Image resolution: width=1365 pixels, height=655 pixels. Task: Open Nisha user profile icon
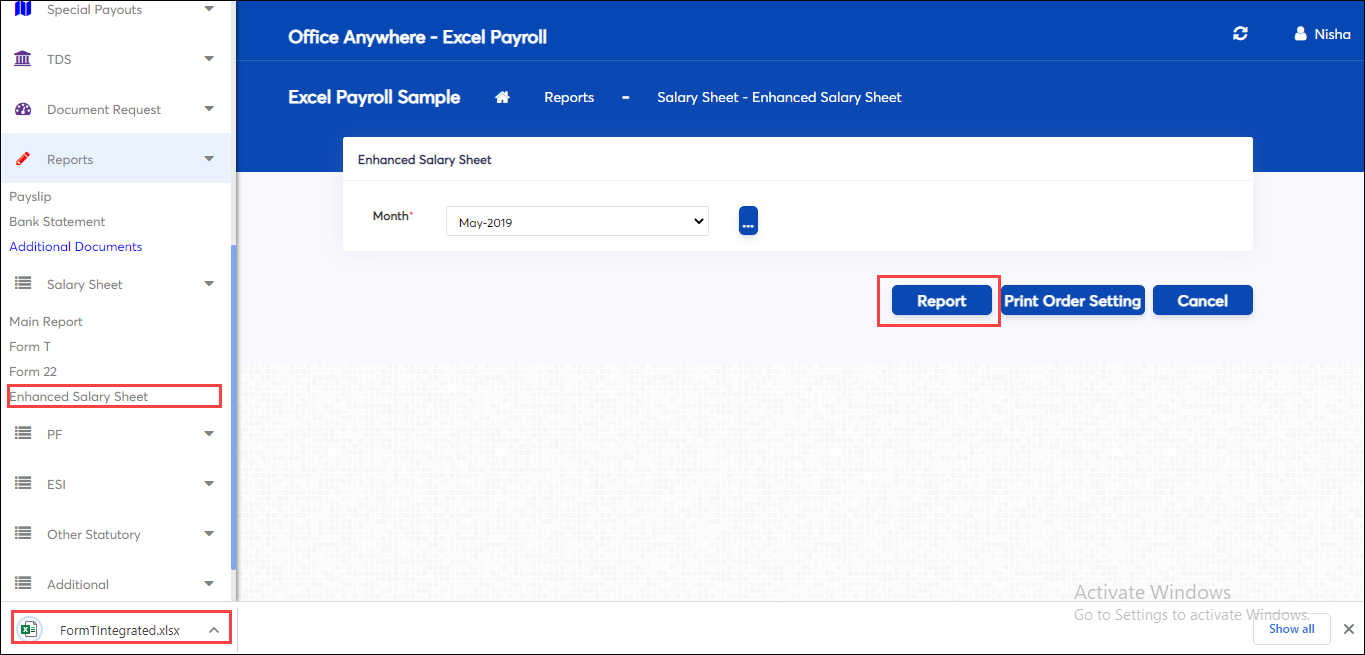[1300, 34]
